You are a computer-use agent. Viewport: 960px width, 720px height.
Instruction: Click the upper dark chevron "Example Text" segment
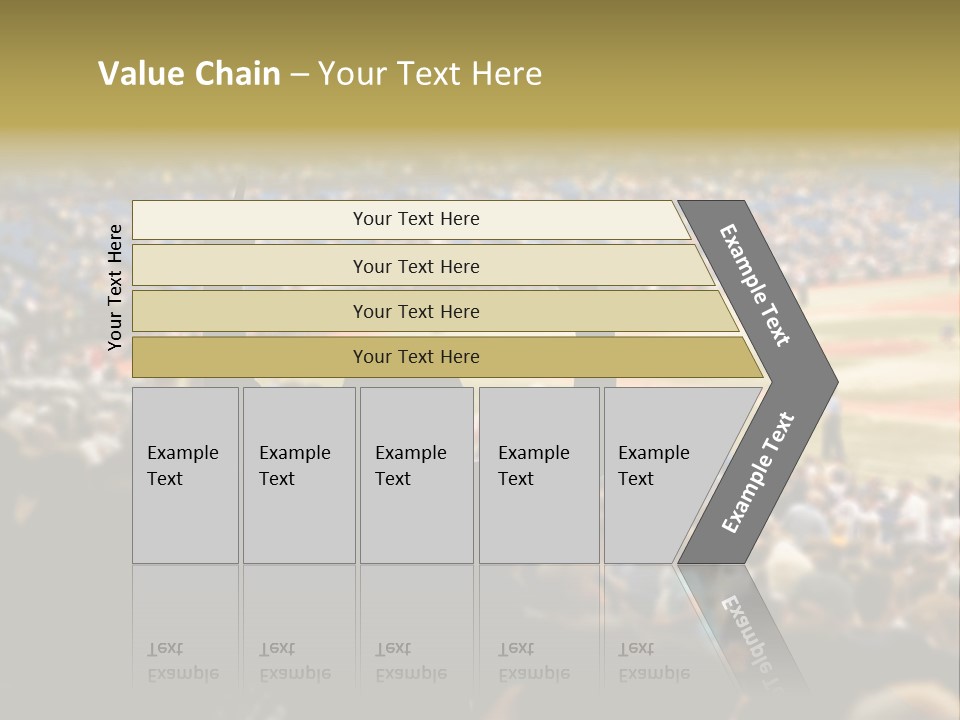coord(757,286)
